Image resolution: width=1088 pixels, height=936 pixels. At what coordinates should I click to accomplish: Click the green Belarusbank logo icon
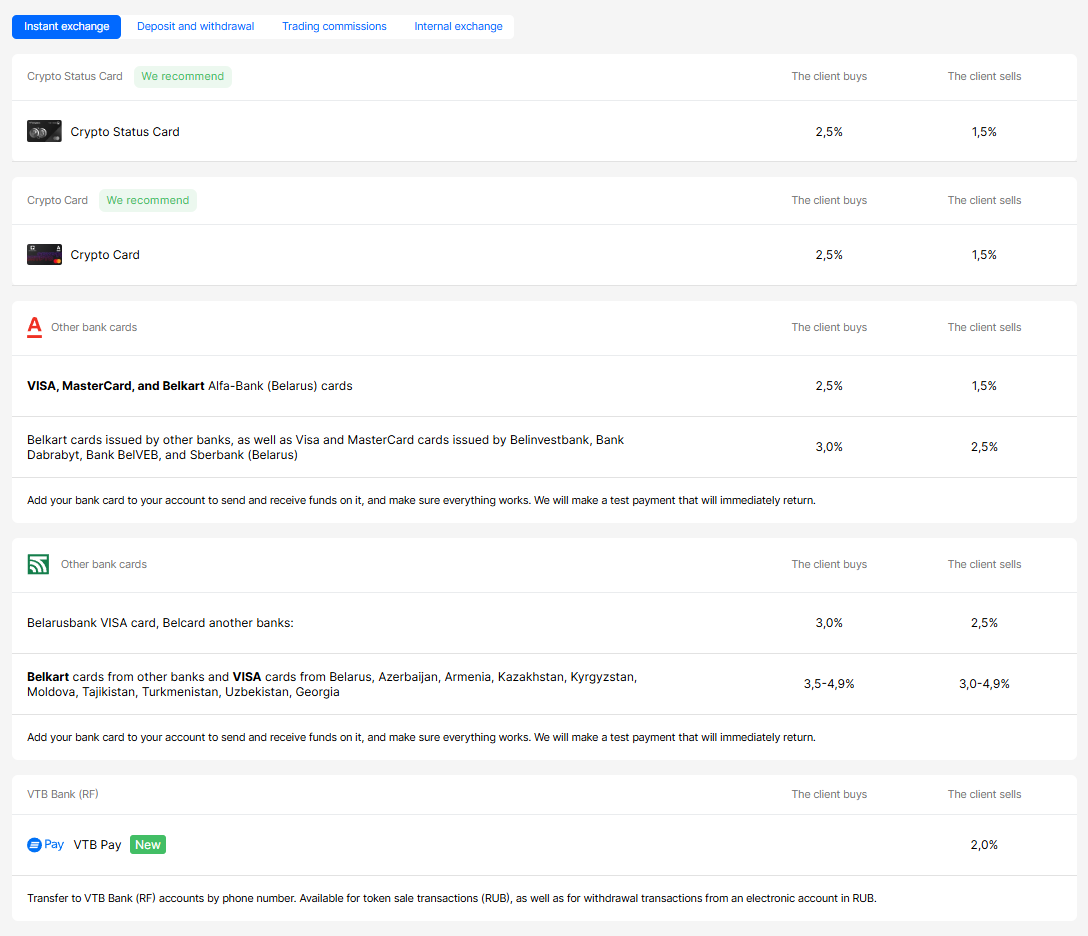click(37, 564)
